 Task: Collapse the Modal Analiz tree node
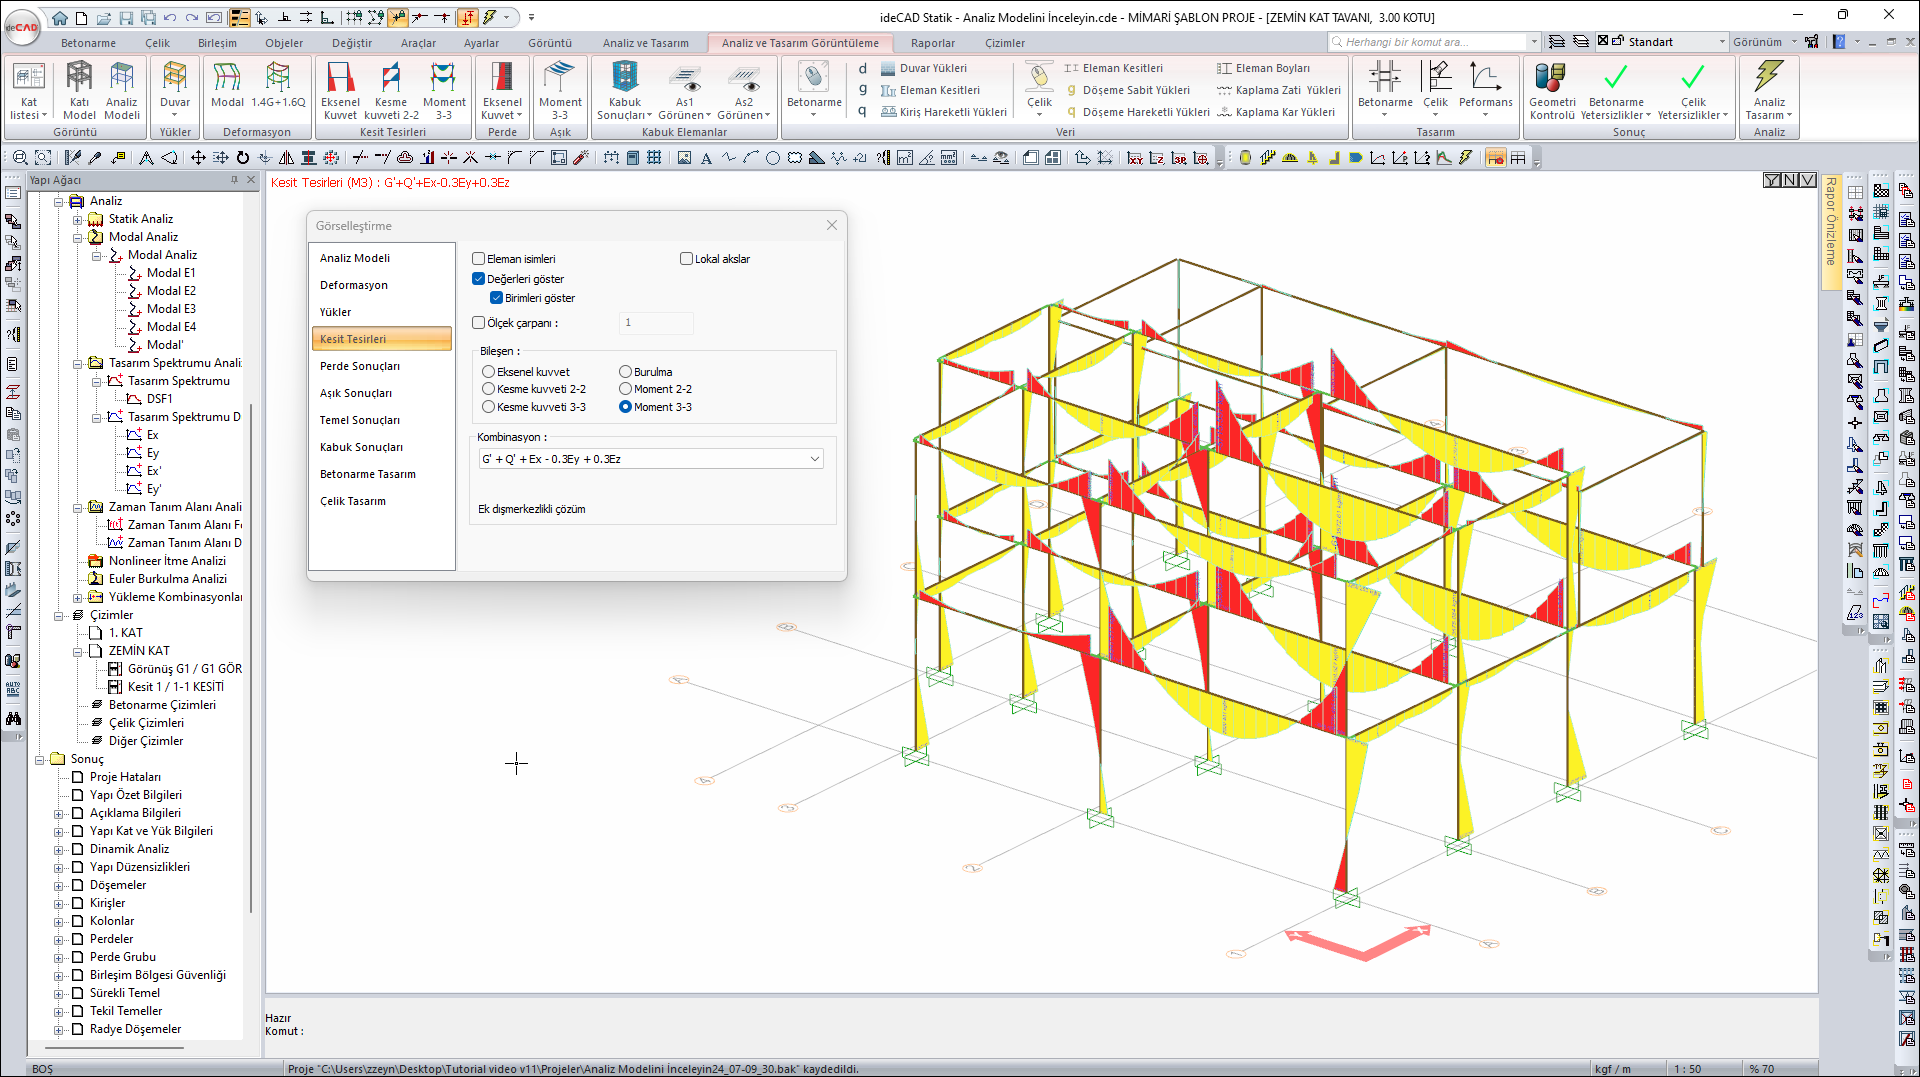click(78, 237)
